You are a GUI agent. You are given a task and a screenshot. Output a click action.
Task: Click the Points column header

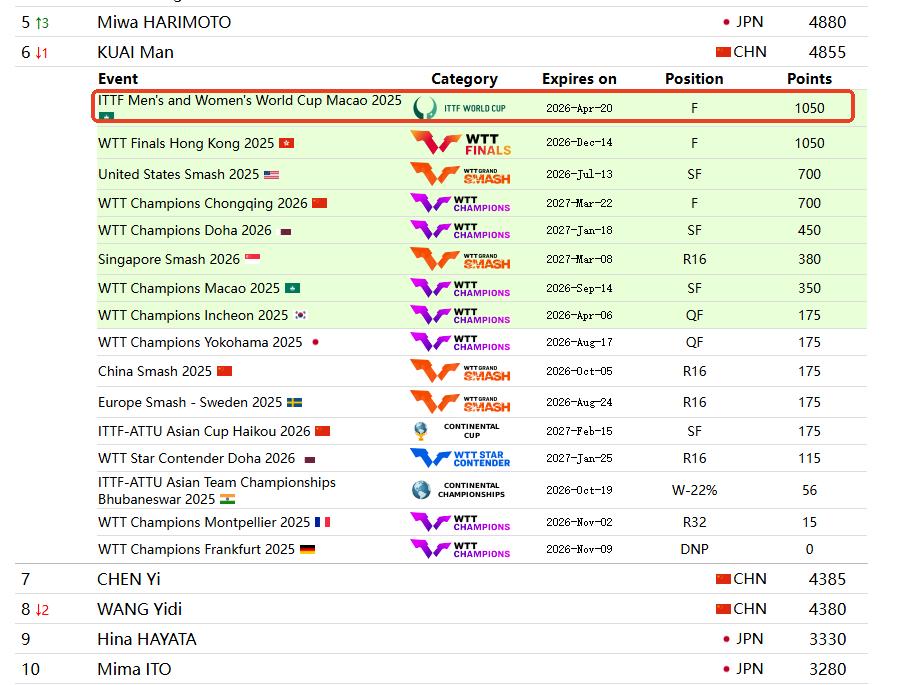point(809,79)
